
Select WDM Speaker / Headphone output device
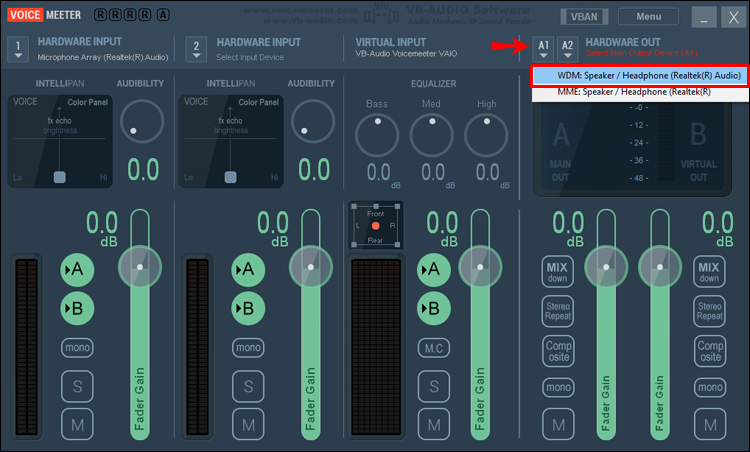point(640,76)
